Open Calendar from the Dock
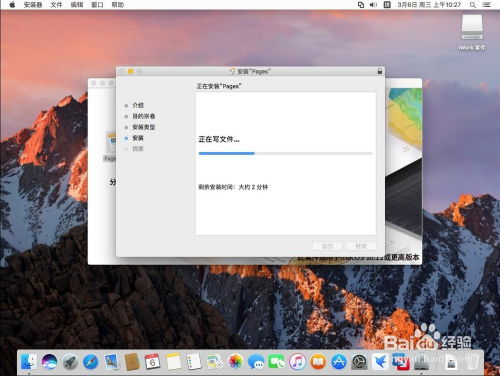 (153, 362)
